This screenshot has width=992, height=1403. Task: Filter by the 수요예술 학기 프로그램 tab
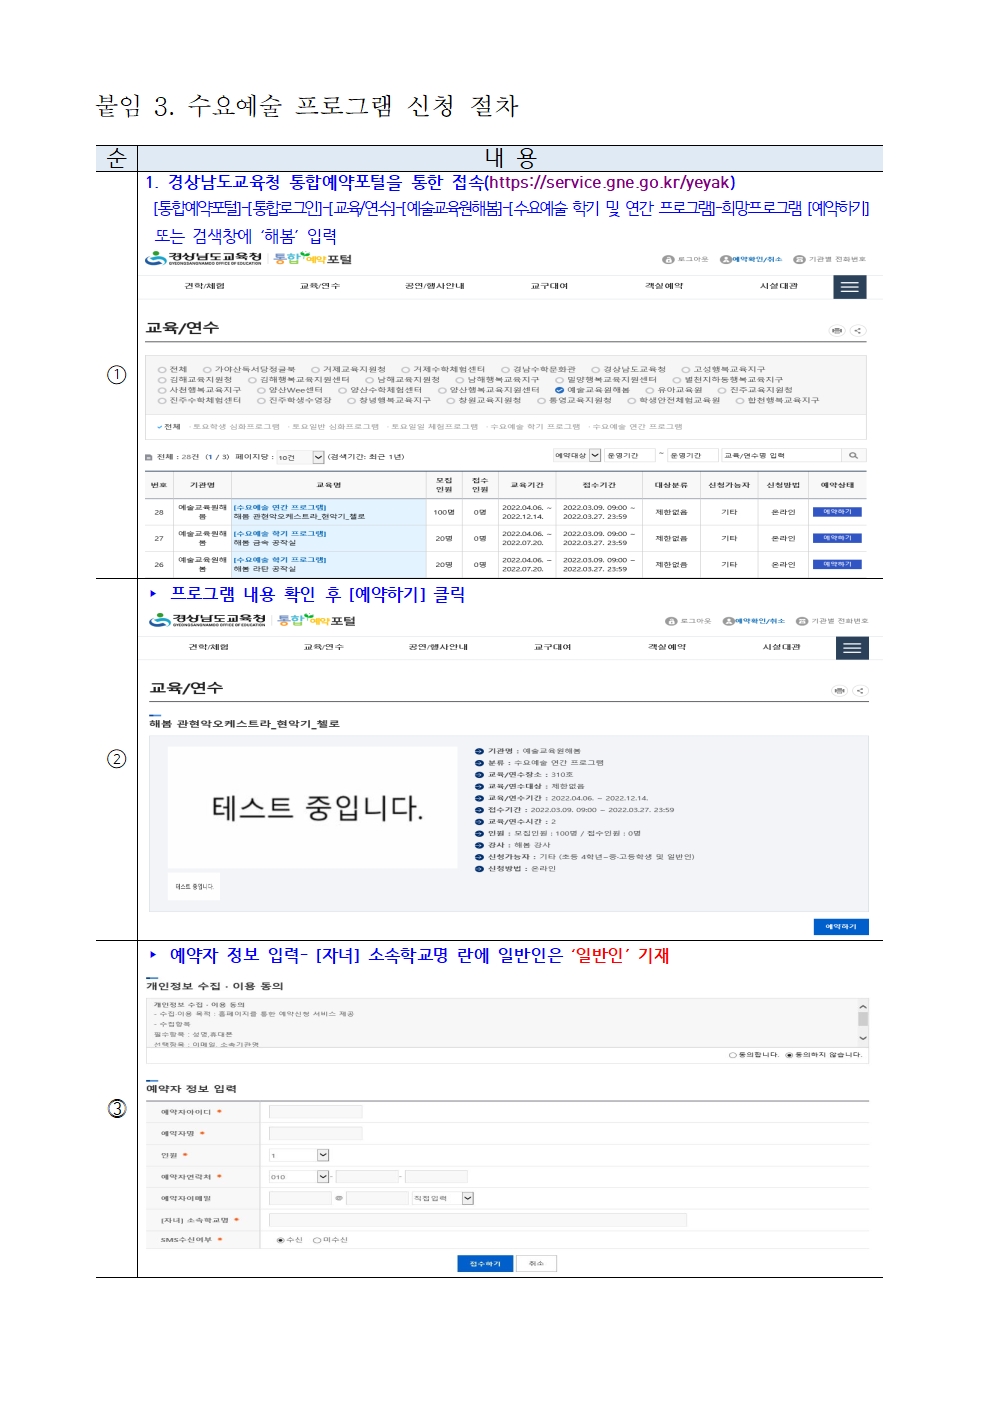point(535,427)
